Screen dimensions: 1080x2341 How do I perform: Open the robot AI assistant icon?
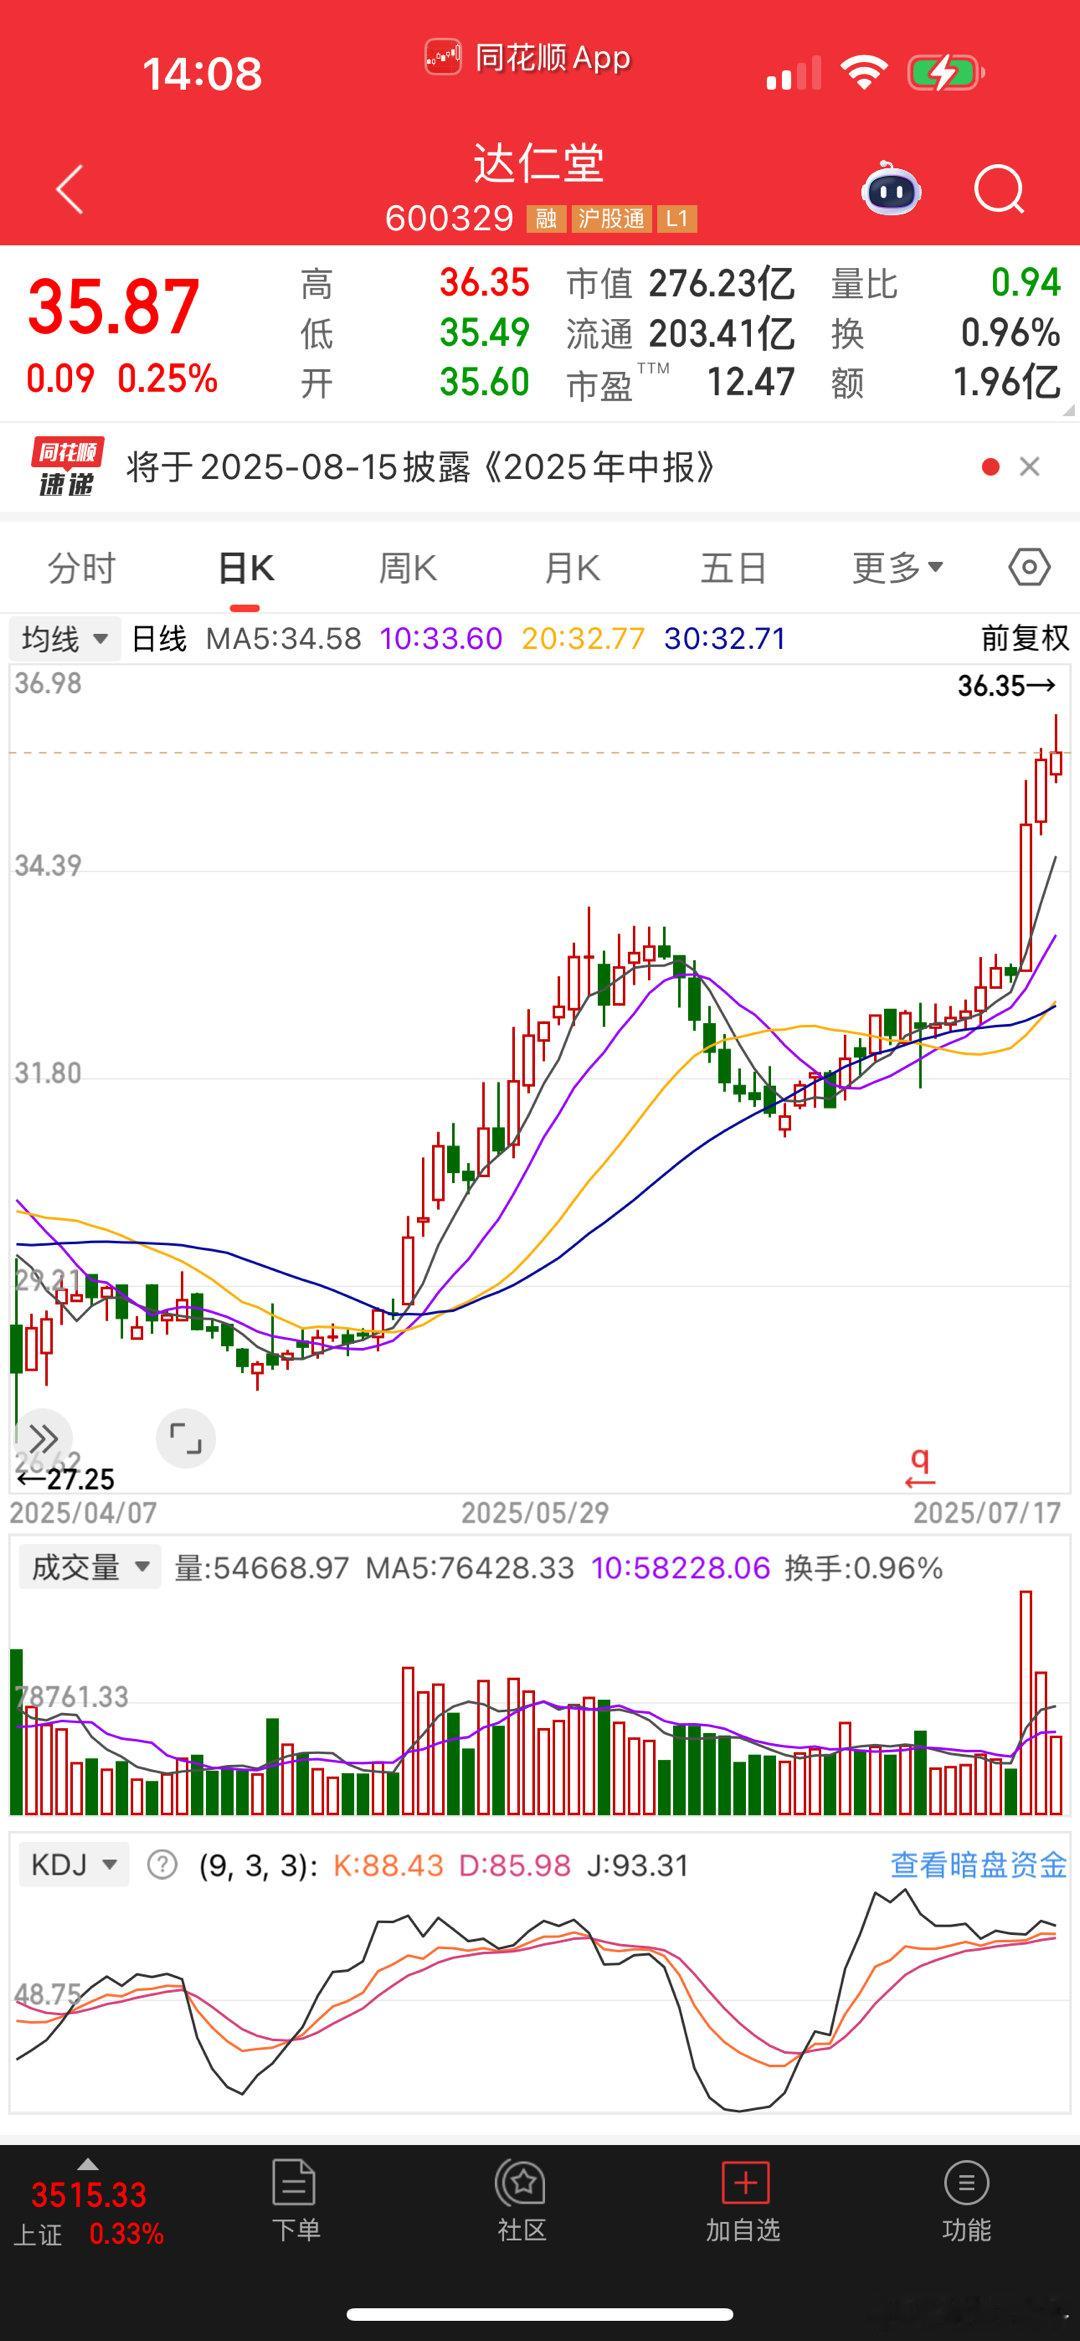tap(891, 188)
